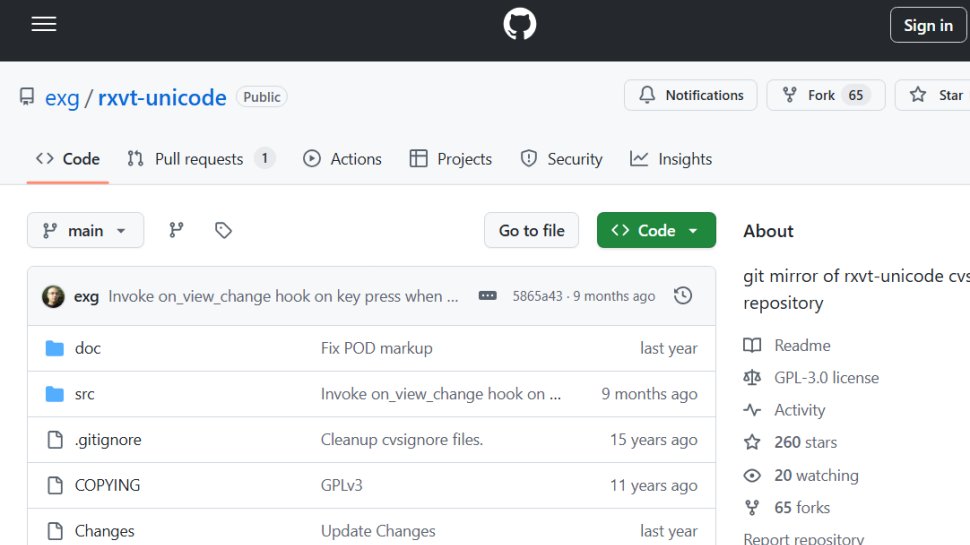
Task: Open the rxvt-unicode repository link
Action: click(x=162, y=97)
